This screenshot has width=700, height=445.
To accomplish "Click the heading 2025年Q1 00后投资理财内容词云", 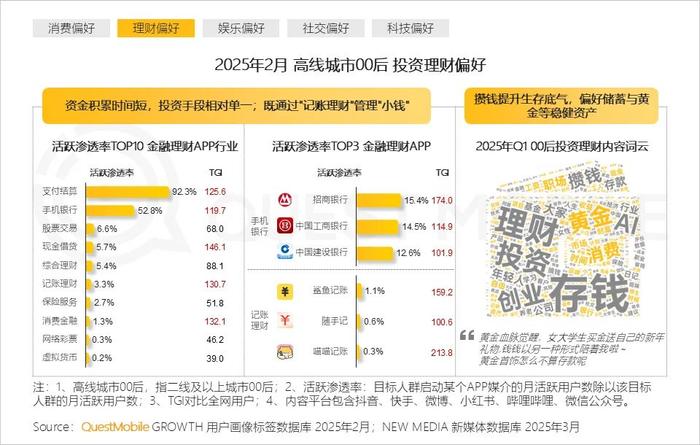I will click(562, 146).
